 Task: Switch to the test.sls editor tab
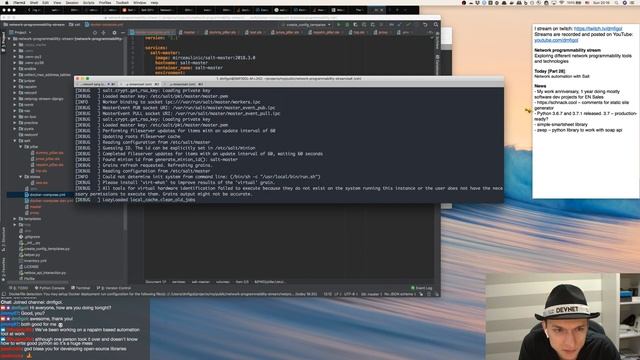point(254,32)
